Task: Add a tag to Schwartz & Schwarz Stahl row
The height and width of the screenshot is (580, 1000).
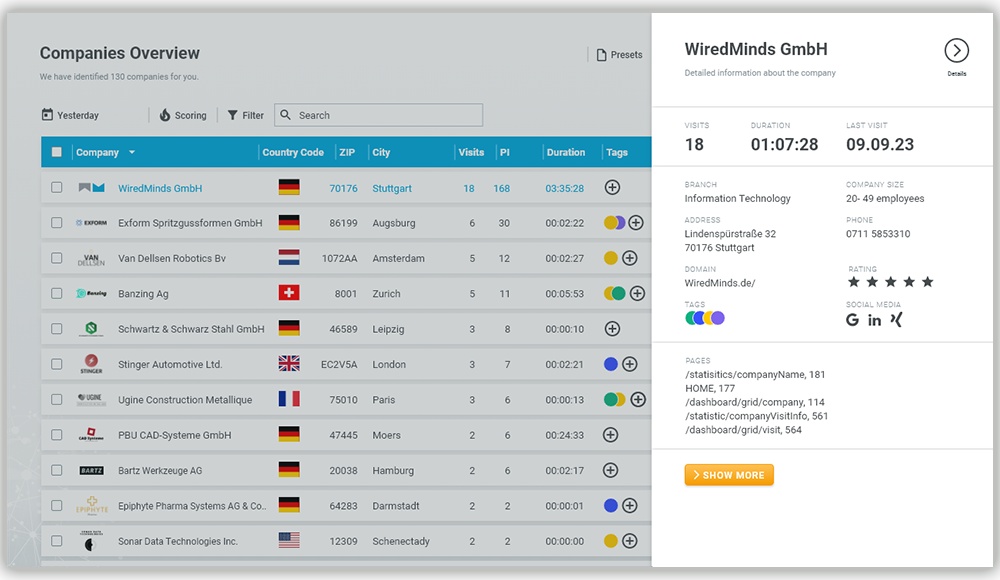Action: [x=612, y=329]
